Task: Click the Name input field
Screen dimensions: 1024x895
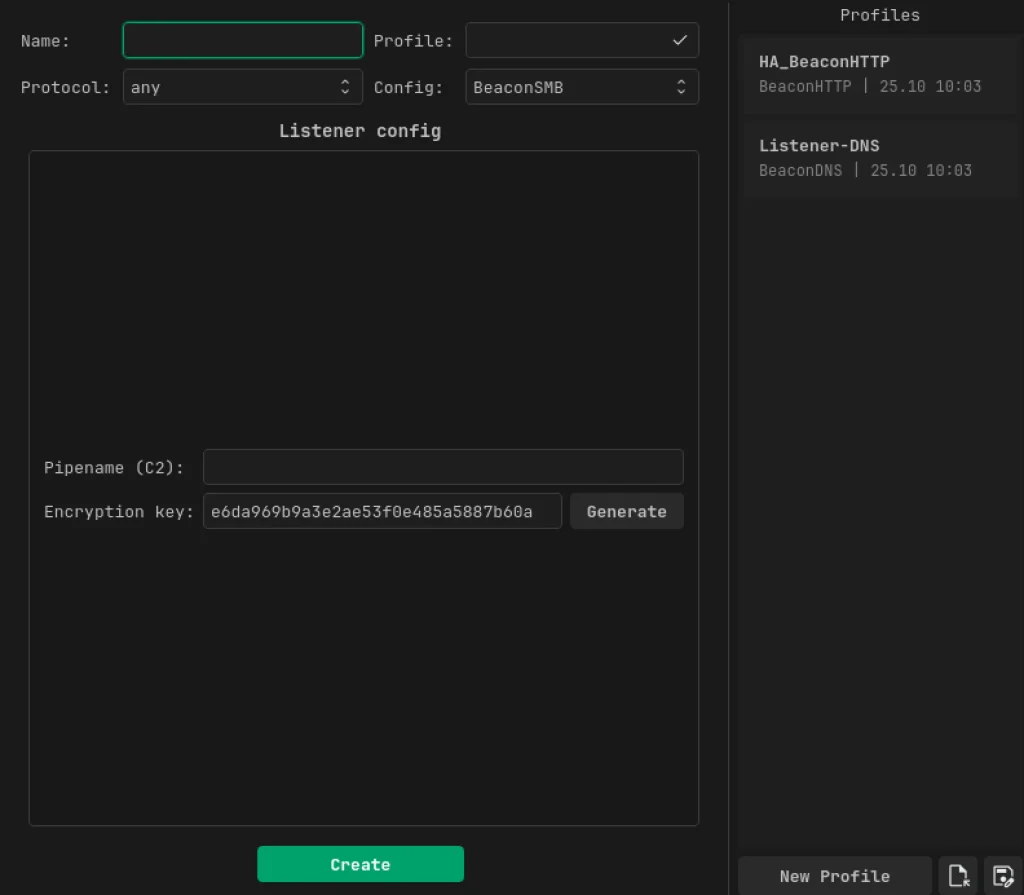Action: [242, 41]
